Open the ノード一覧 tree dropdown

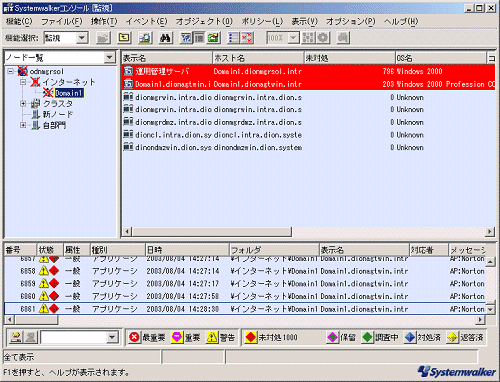[109, 58]
